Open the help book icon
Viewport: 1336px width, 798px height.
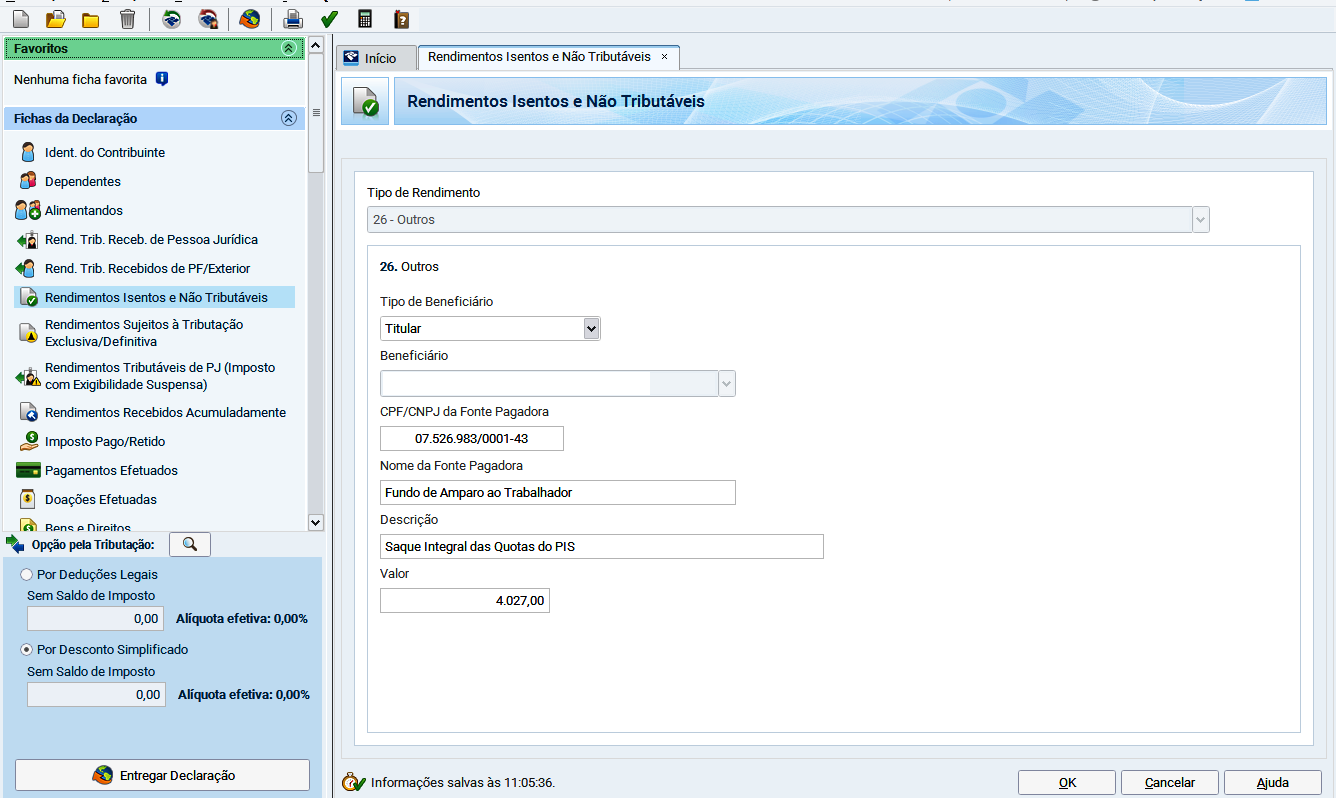tap(401, 19)
